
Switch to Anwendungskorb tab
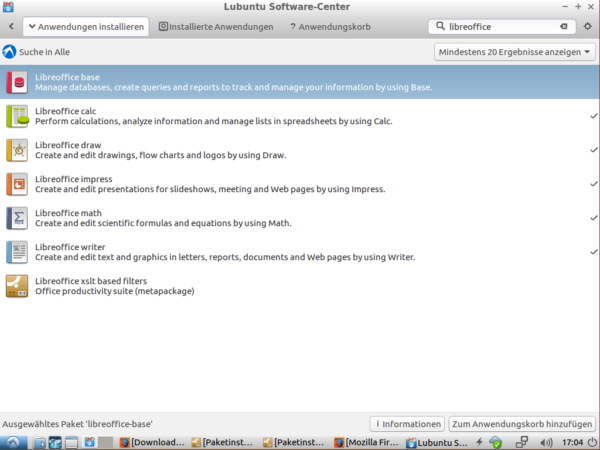click(x=330, y=26)
